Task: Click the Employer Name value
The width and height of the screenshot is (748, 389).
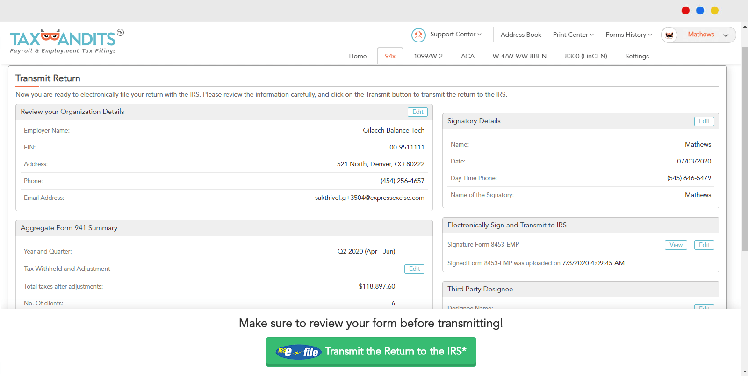Action: coord(393,130)
